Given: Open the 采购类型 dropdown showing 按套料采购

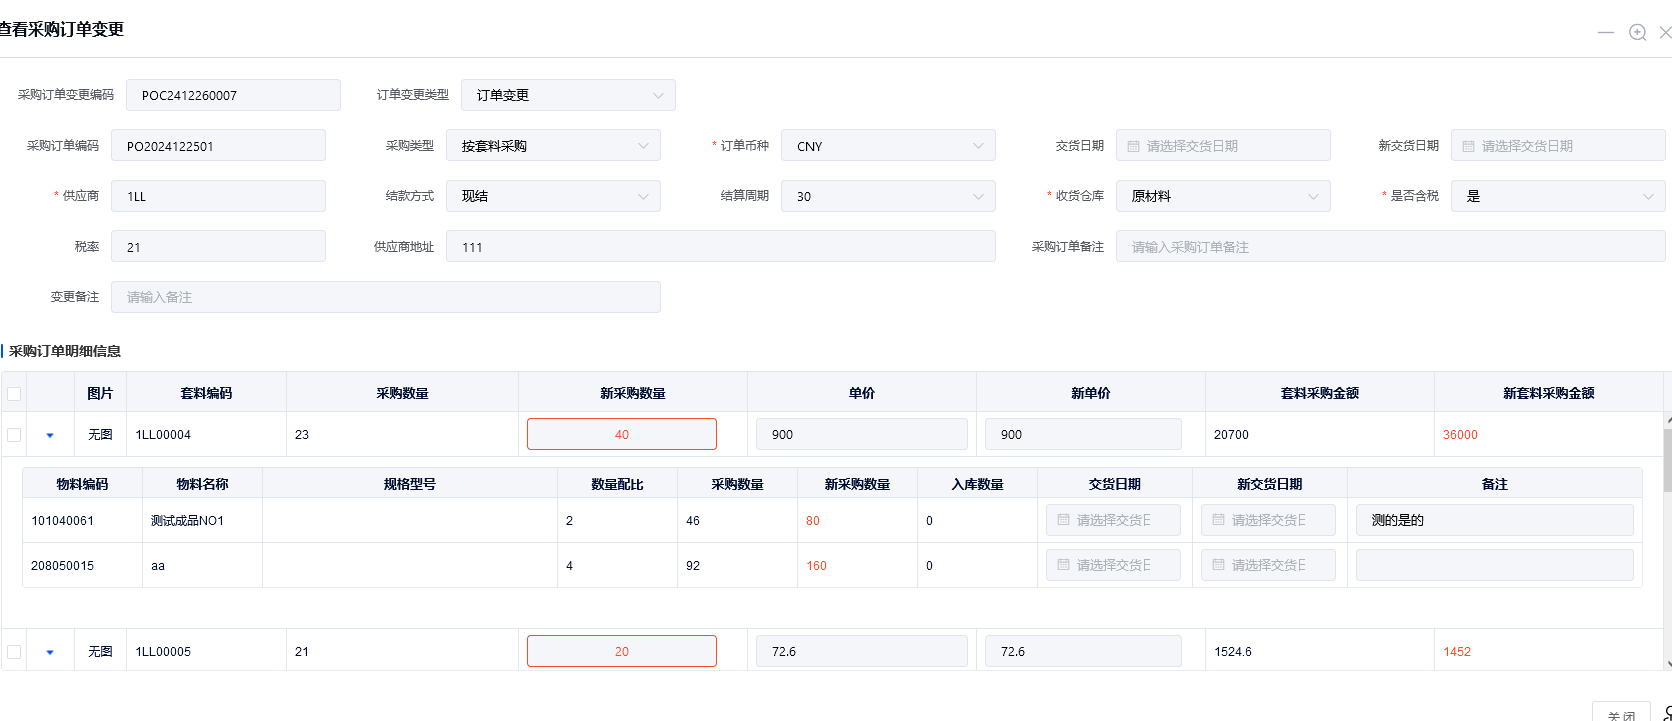Looking at the screenshot, I should click(553, 146).
